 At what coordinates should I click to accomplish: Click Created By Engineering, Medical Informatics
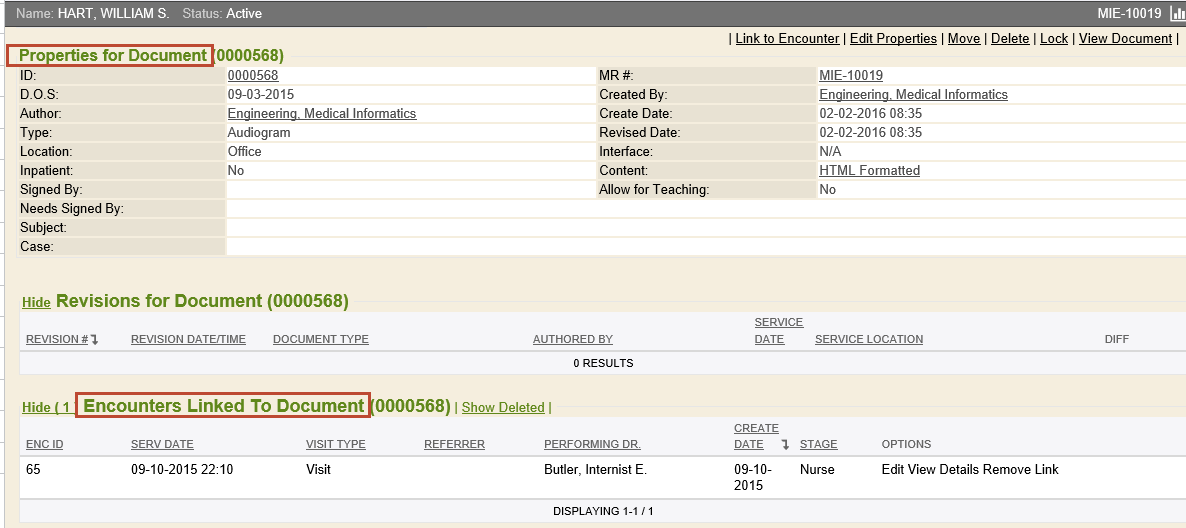point(913,95)
